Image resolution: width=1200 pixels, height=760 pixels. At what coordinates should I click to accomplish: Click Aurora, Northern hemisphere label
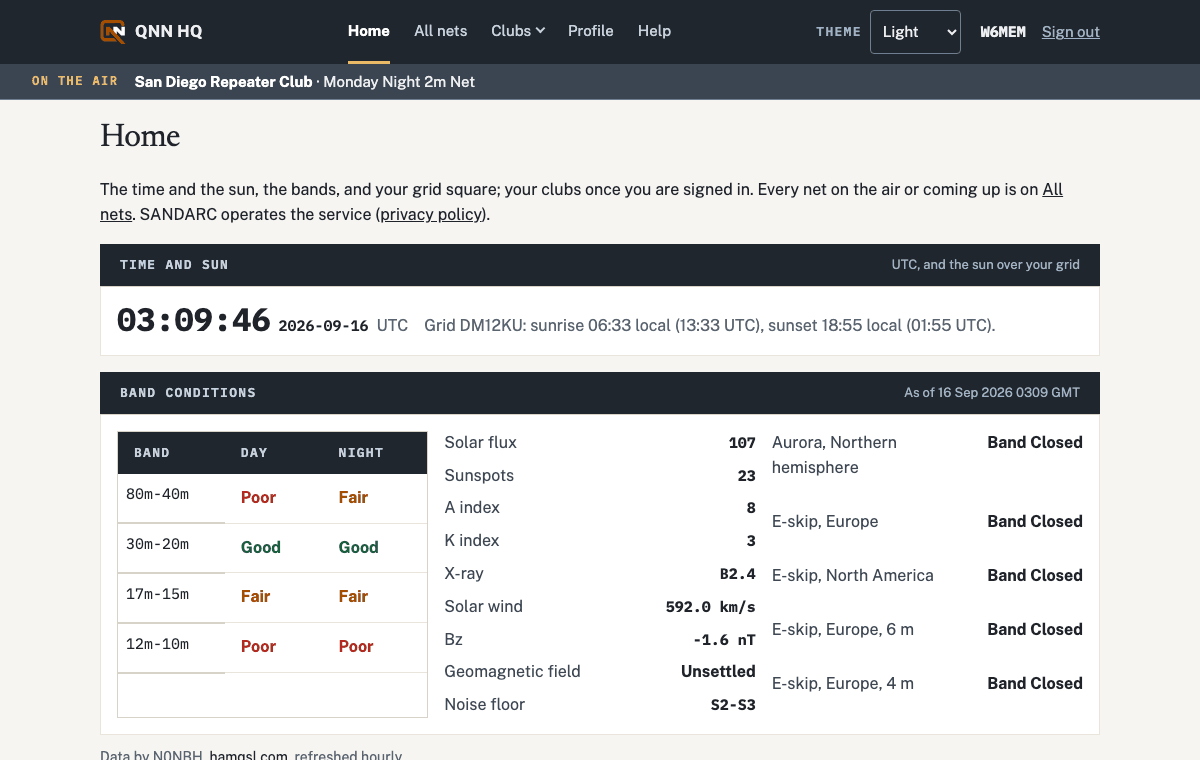click(834, 455)
